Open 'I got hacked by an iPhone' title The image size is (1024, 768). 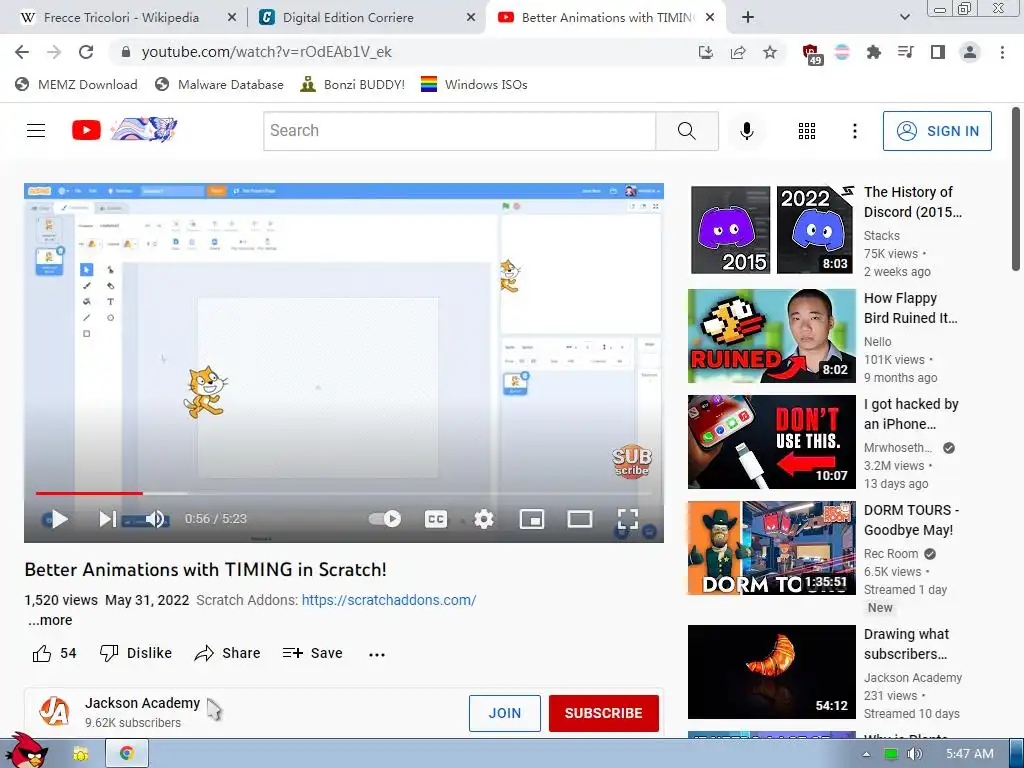[x=911, y=414]
